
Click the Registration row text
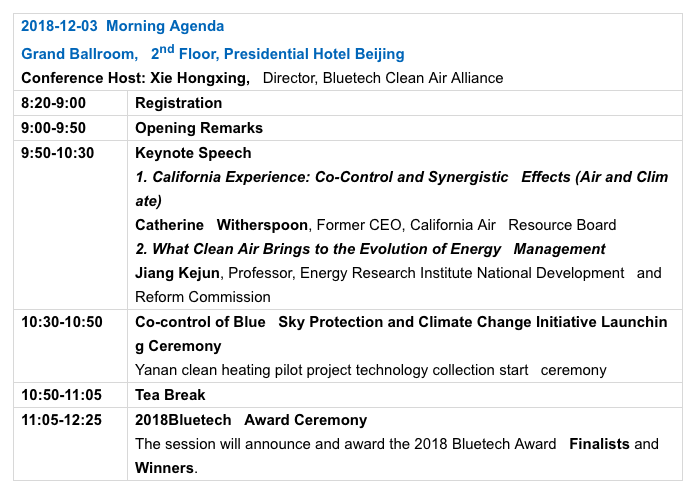[x=178, y=103]
